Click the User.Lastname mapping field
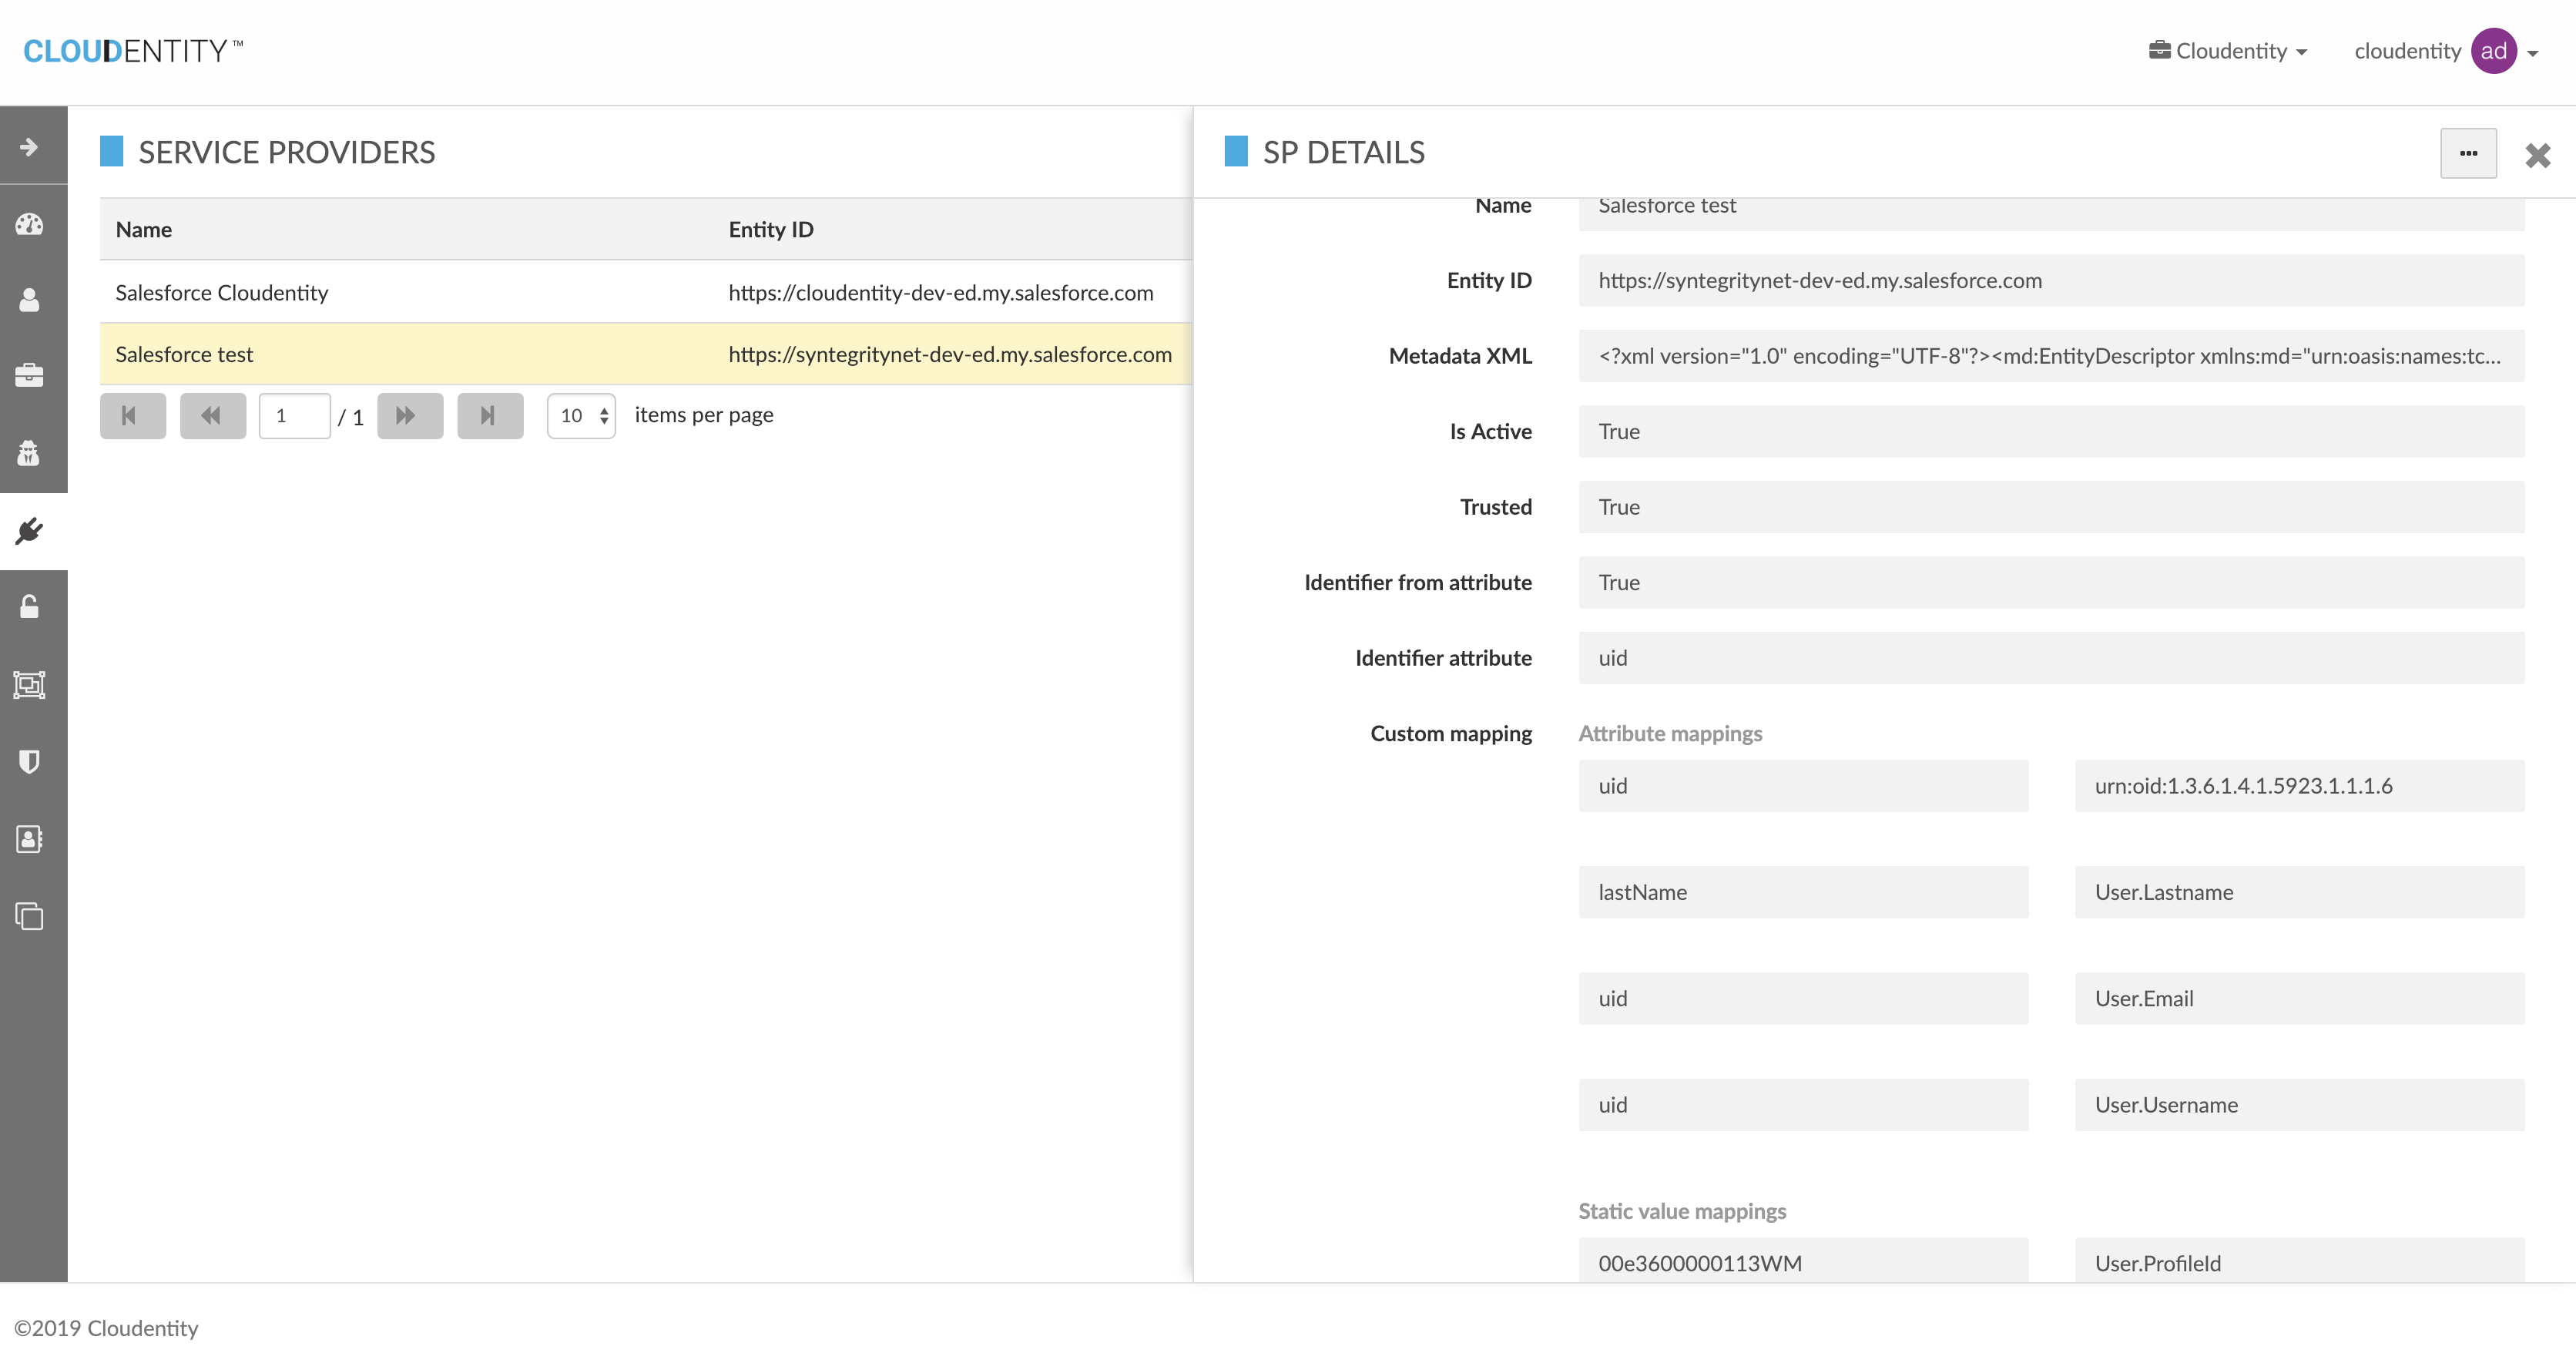Viewport: 2576px width, 1353px height. coord(2299,892)
